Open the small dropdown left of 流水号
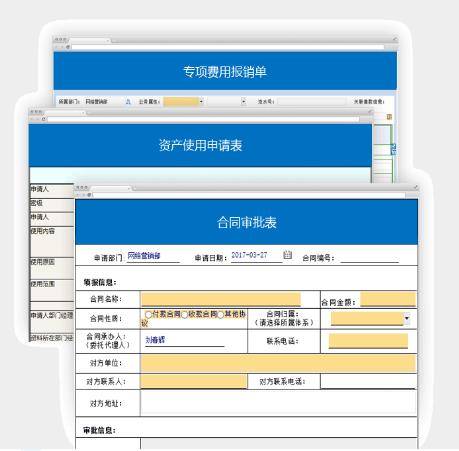This screenshot has width=459, height=451. pyautogui.click(x=244, y=101)
